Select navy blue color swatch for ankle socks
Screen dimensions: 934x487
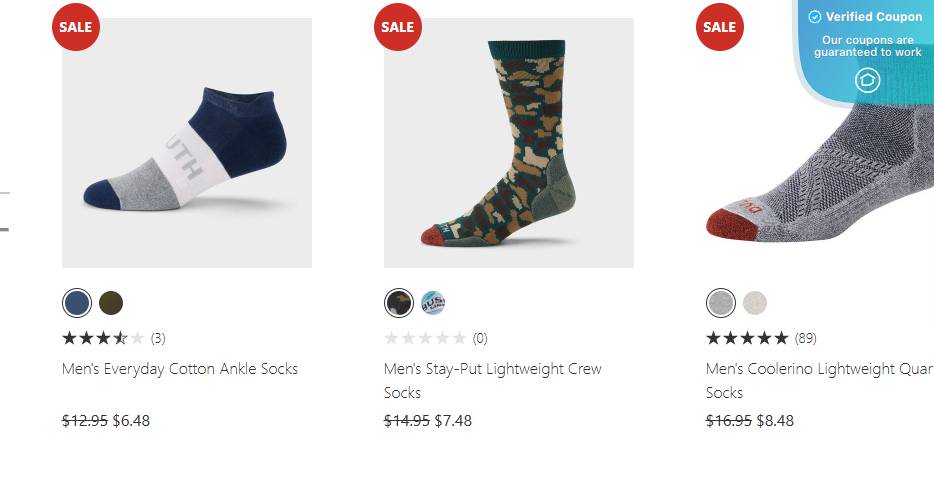tap(76, 302)
